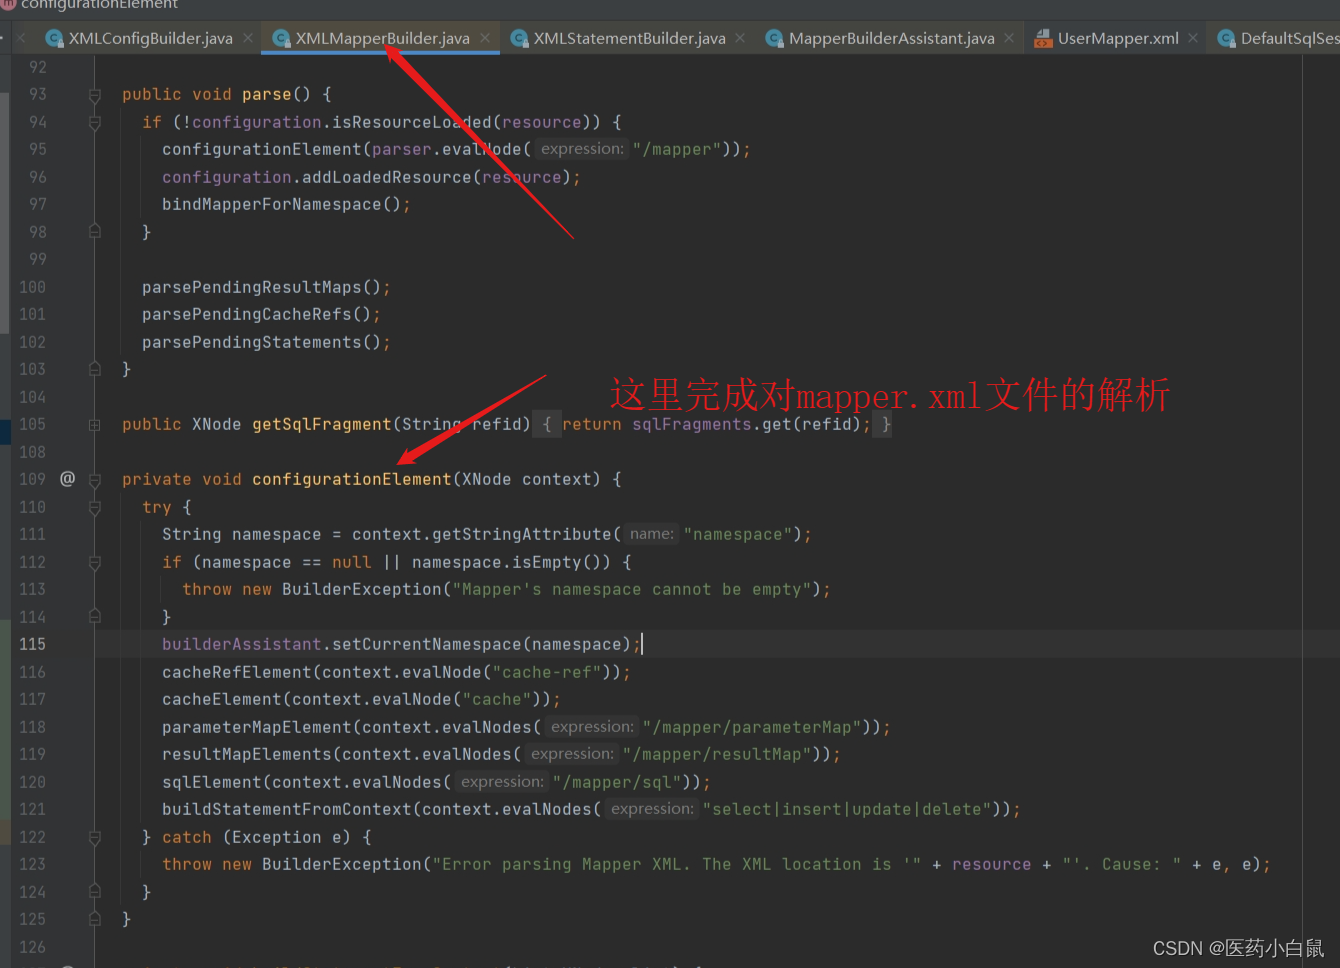This screenshot has height=968, width=1340.
Task: Click the class icon on XMLConfigBuilder.java tab
Action: coord(55,39)
